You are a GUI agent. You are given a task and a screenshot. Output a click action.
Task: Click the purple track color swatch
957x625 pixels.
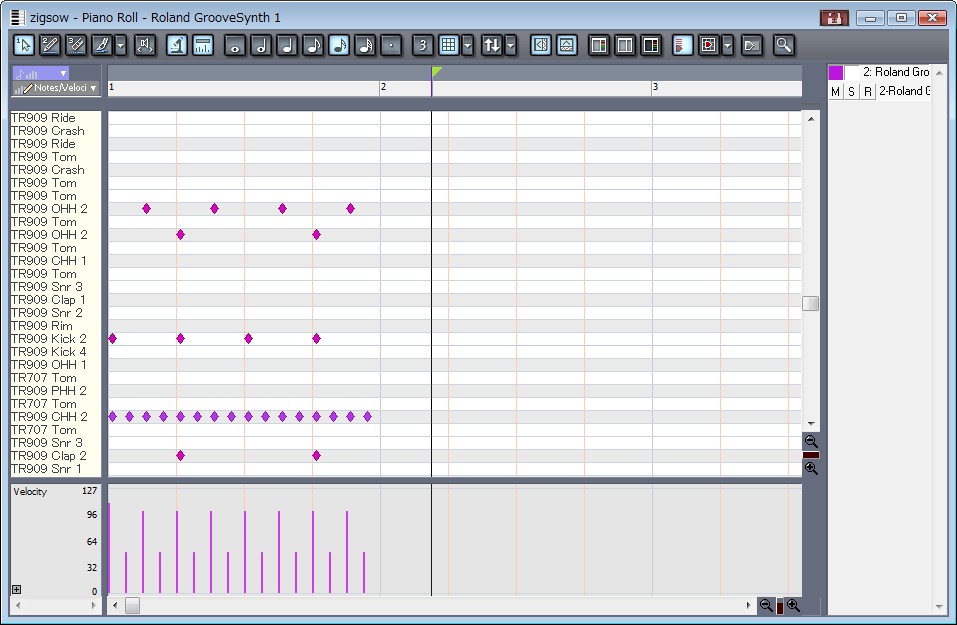(x=836, y=72)
